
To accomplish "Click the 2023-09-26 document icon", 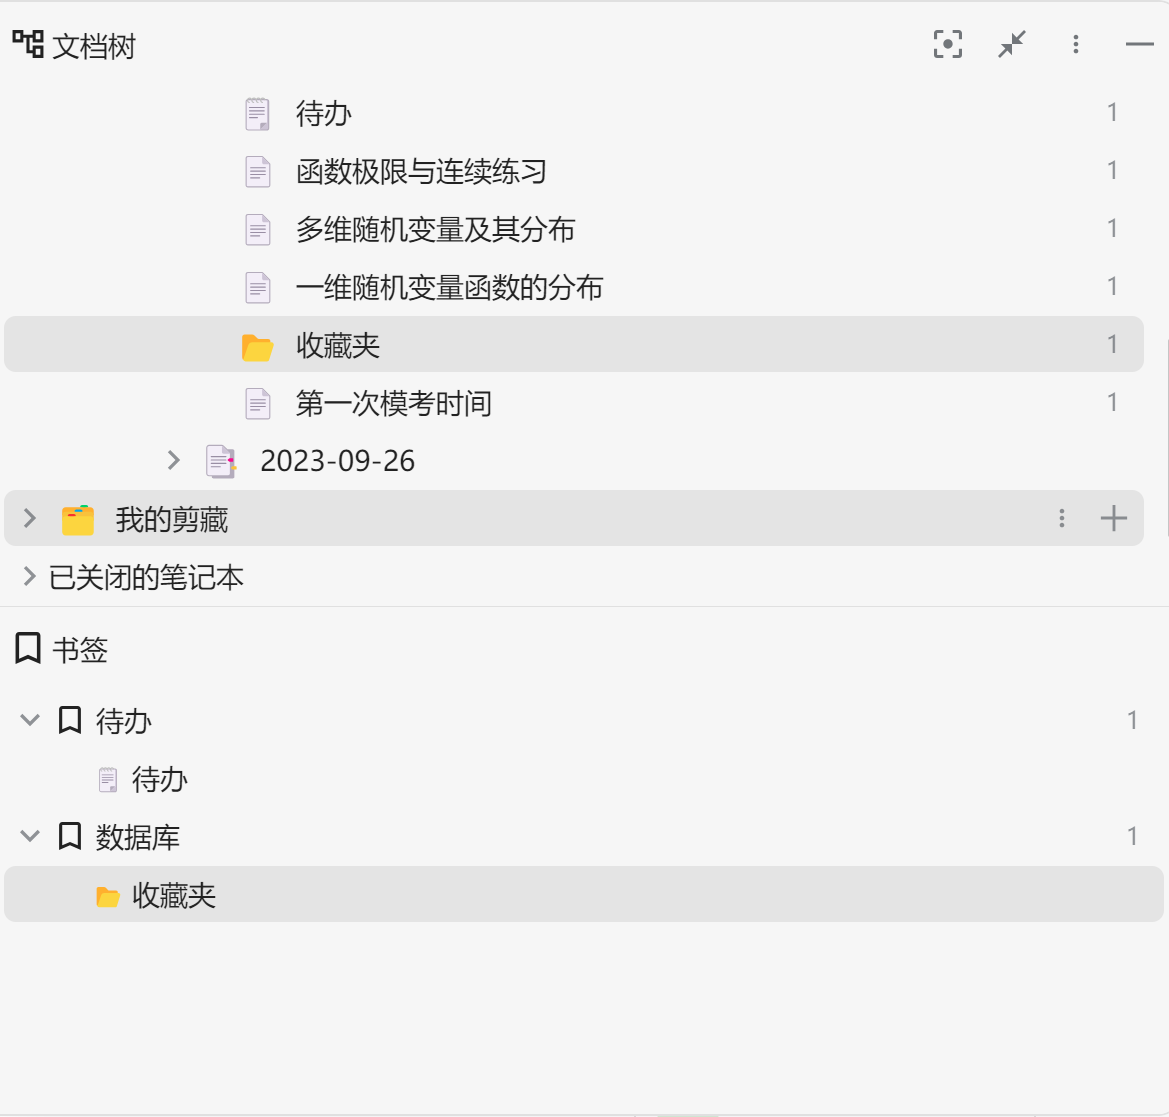I will [221, 461].
